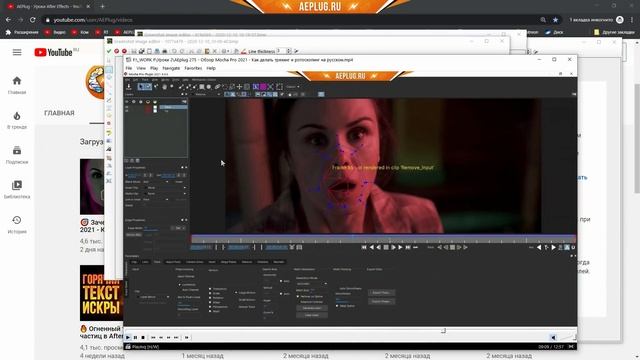
Task: Click the expand-corners frame icon in toolbar
Action: pyautogui.click(x=279, y=87)
